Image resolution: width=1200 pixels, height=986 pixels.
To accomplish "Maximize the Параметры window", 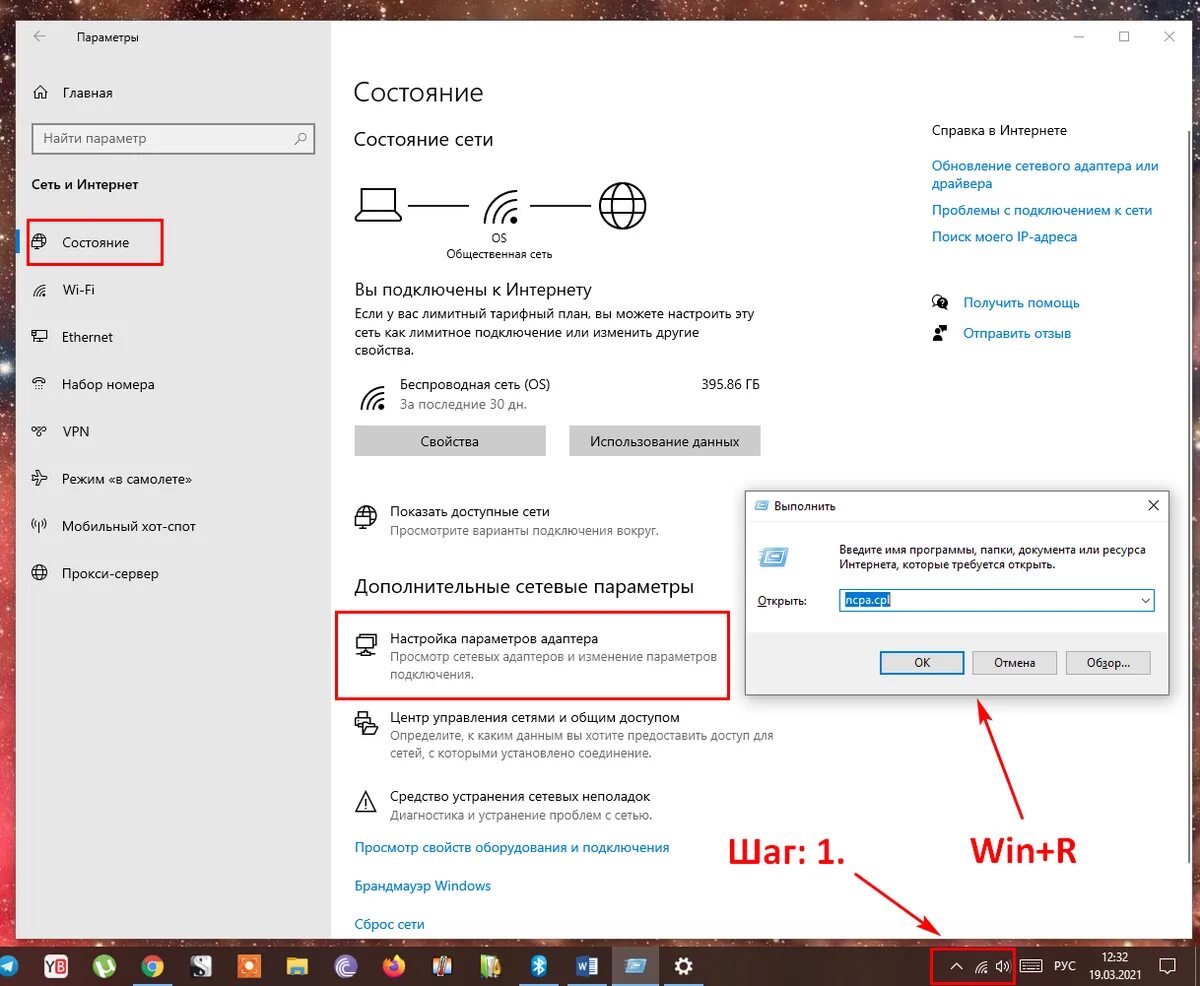I will pyautogui.click(x=1124, y=37).
